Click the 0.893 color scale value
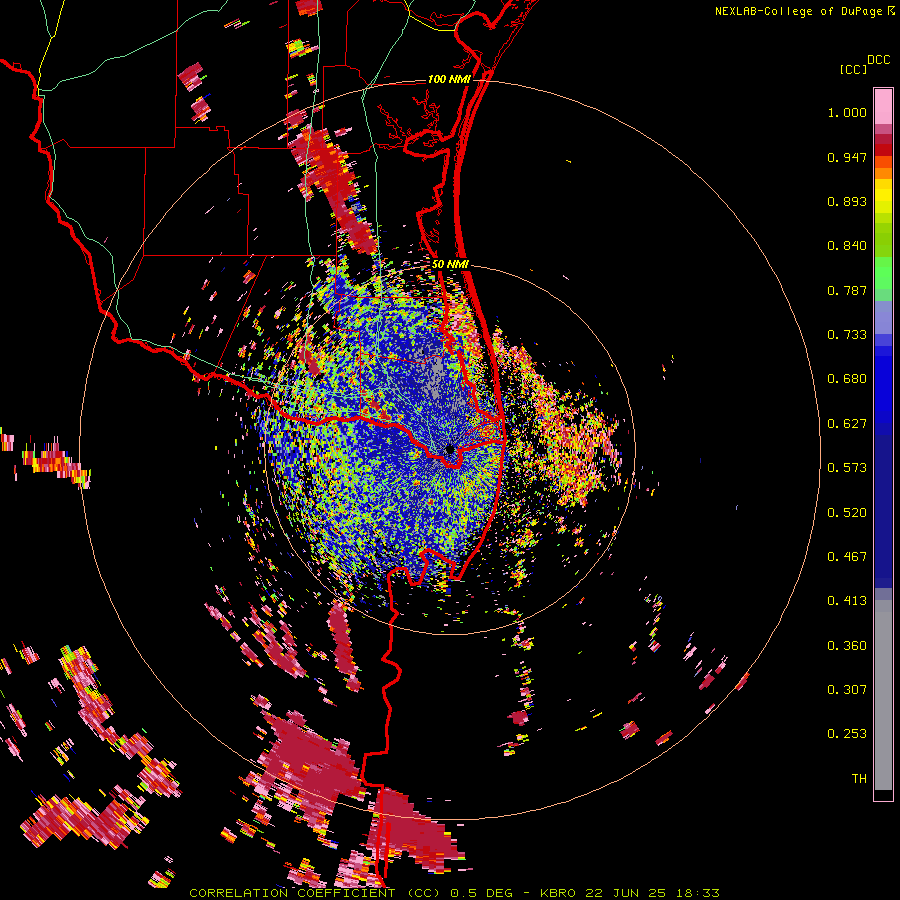Image resolution: width=900 pixels, height=900 pixels. coord(847,201)
